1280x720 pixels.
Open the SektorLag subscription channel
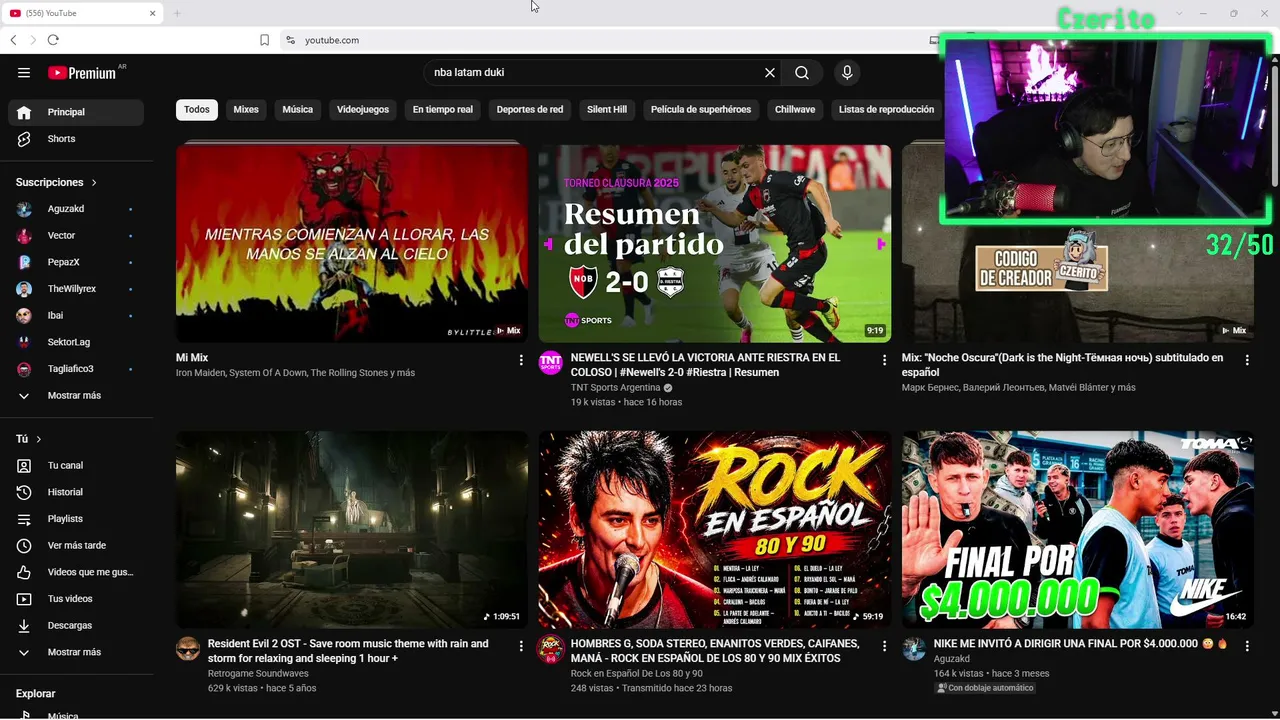[x=76, y=342]
